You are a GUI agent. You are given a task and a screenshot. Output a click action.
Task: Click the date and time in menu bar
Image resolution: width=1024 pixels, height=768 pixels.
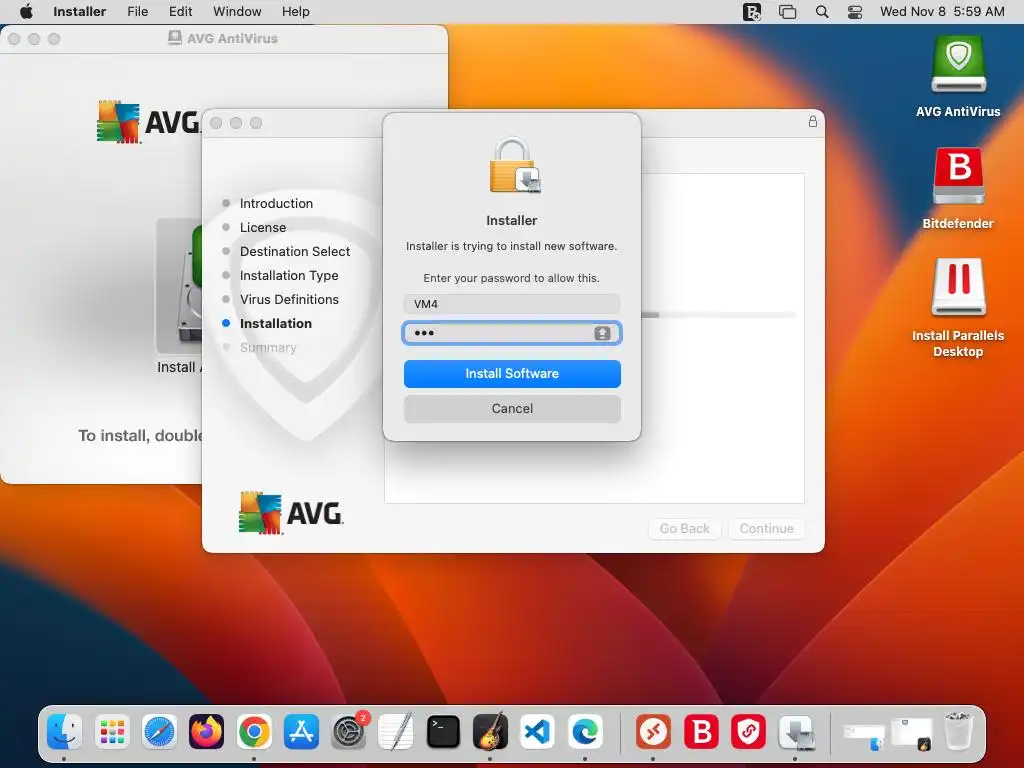(942, 11)
